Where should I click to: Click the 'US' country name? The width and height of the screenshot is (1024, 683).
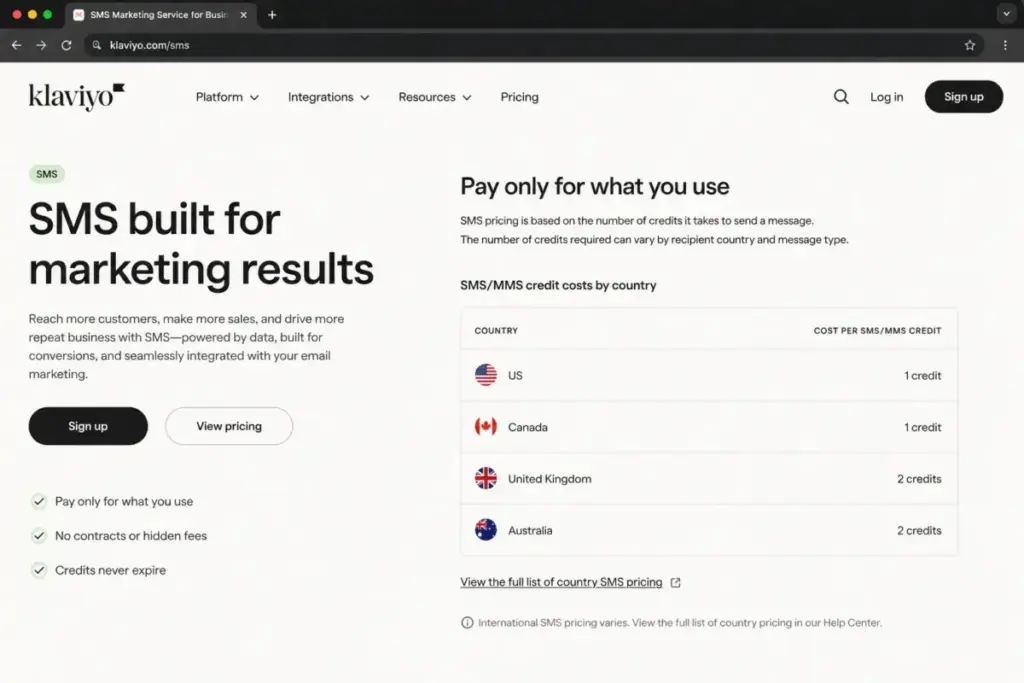[515, 375]
